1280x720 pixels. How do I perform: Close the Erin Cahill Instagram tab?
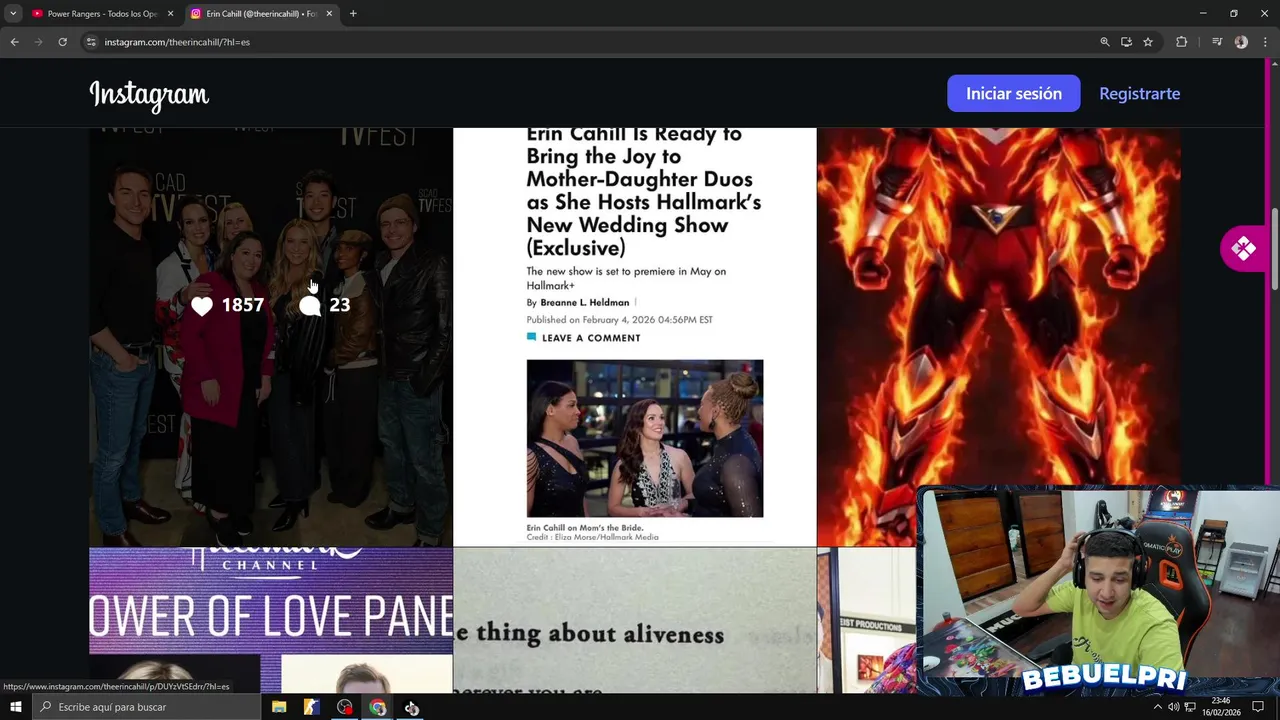point(329,14)
